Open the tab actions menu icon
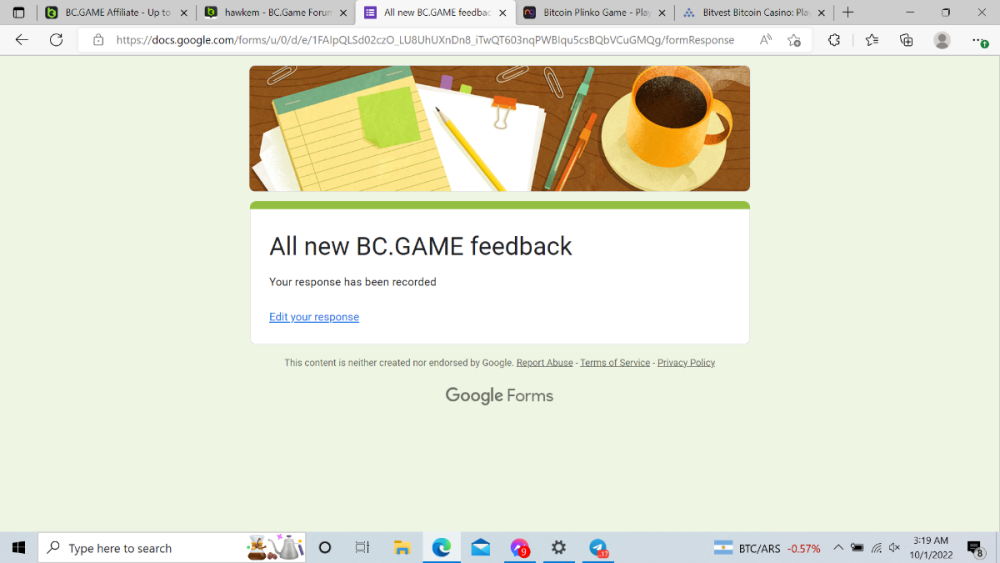This screenshot has width=1000, height=563. pos(18,13)
